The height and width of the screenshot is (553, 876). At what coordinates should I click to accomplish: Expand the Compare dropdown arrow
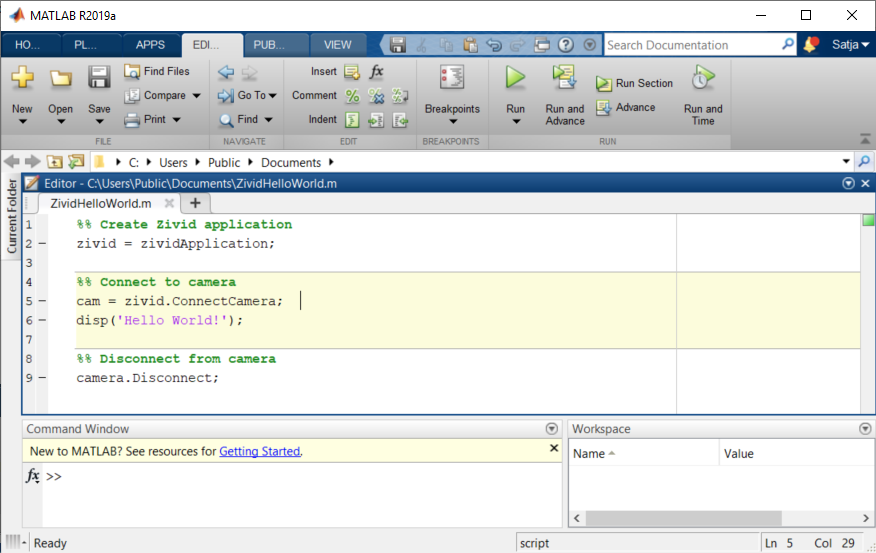click(x=196, y=96)
